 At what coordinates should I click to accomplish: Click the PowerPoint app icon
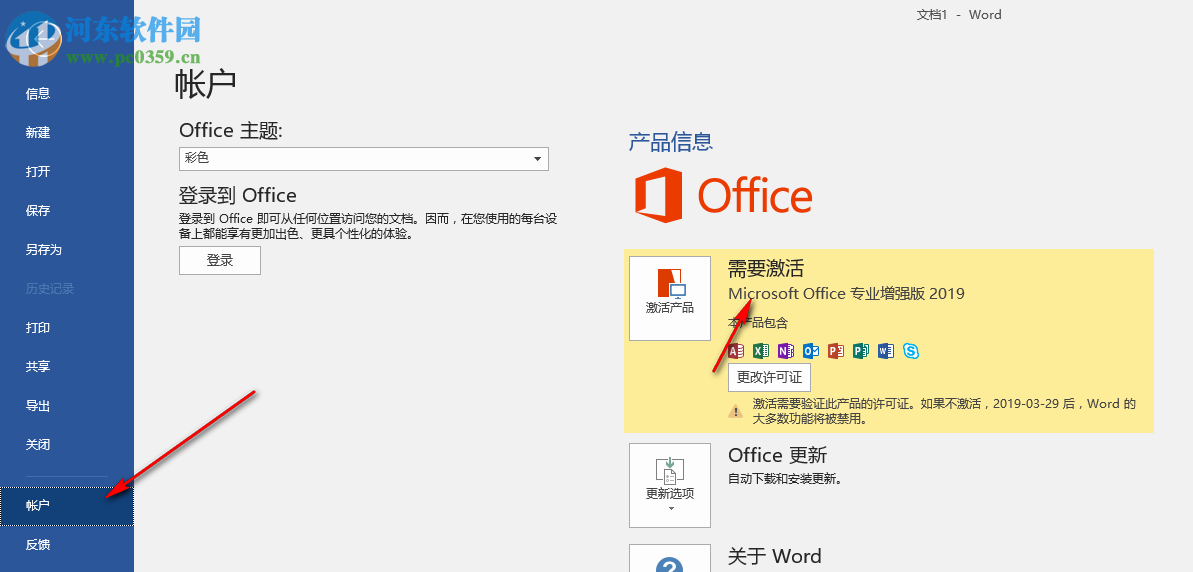tap(836, 351)
